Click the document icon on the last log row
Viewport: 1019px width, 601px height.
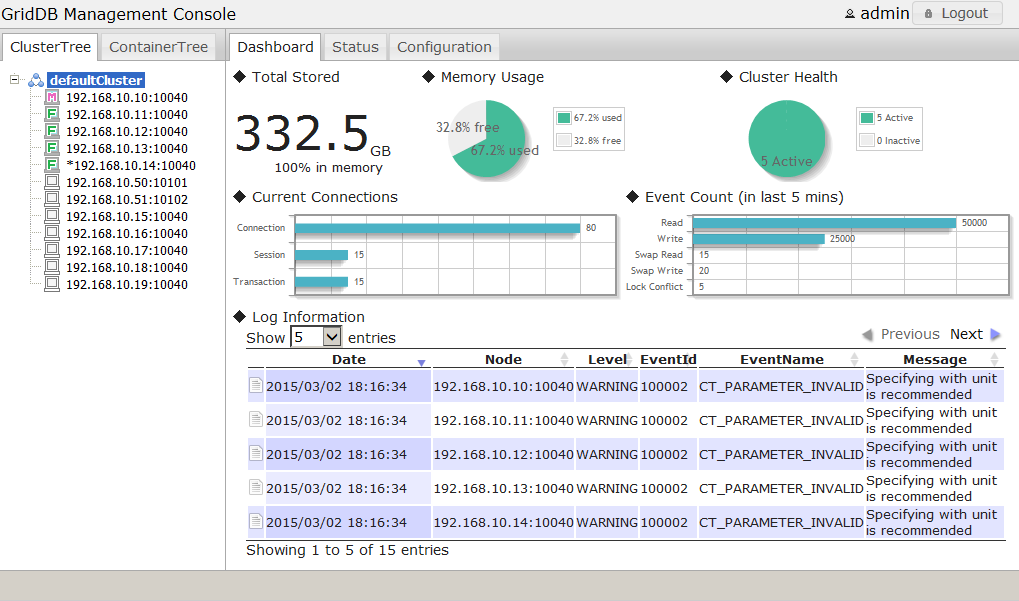point(255,522)
